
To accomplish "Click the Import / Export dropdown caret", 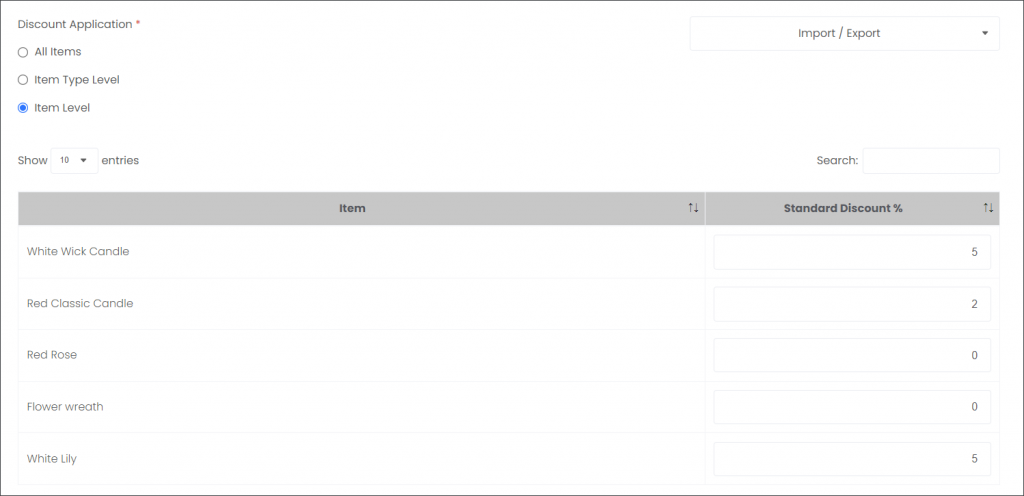I will (x=985, y=33).
